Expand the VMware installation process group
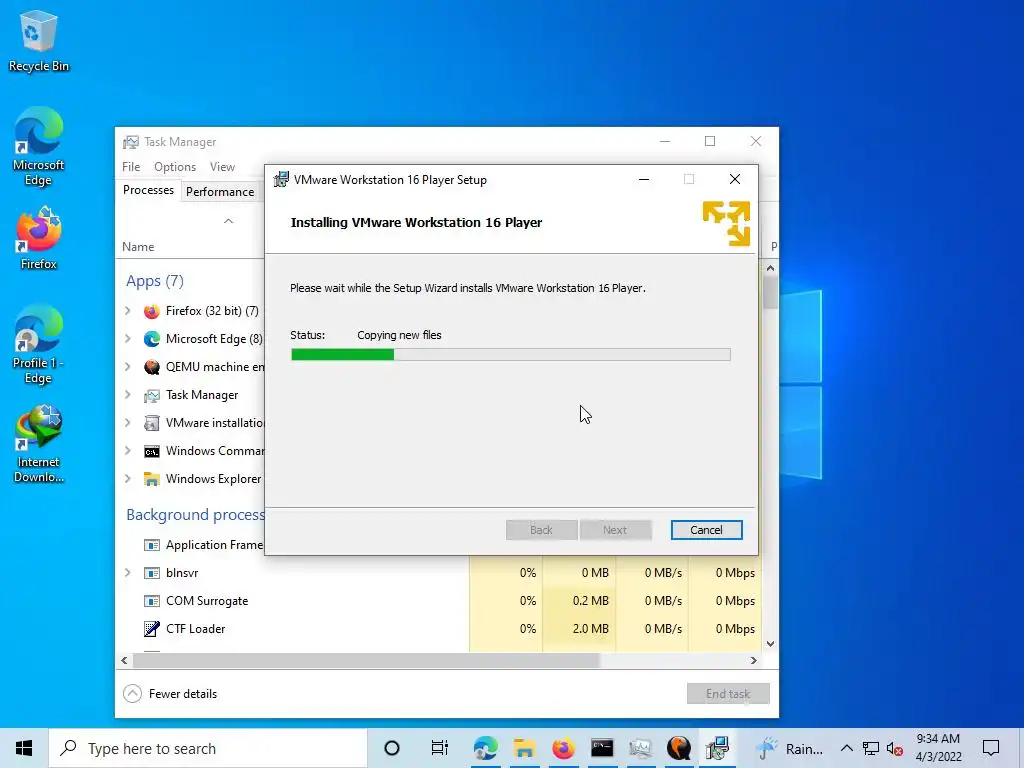The width and height of the screenshot is (1024, 768). (x=128, y=423)
